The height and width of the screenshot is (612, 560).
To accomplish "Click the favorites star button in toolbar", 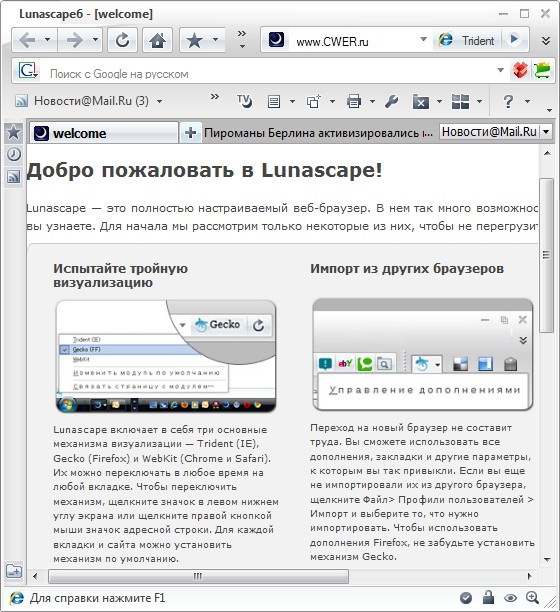I will (194, 40).
